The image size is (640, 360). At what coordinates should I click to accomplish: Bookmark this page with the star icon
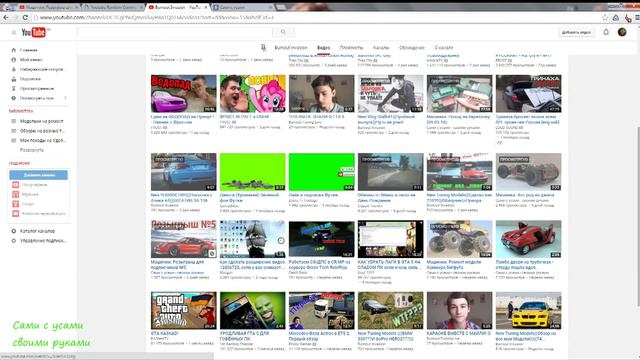(x=605, y=18)
